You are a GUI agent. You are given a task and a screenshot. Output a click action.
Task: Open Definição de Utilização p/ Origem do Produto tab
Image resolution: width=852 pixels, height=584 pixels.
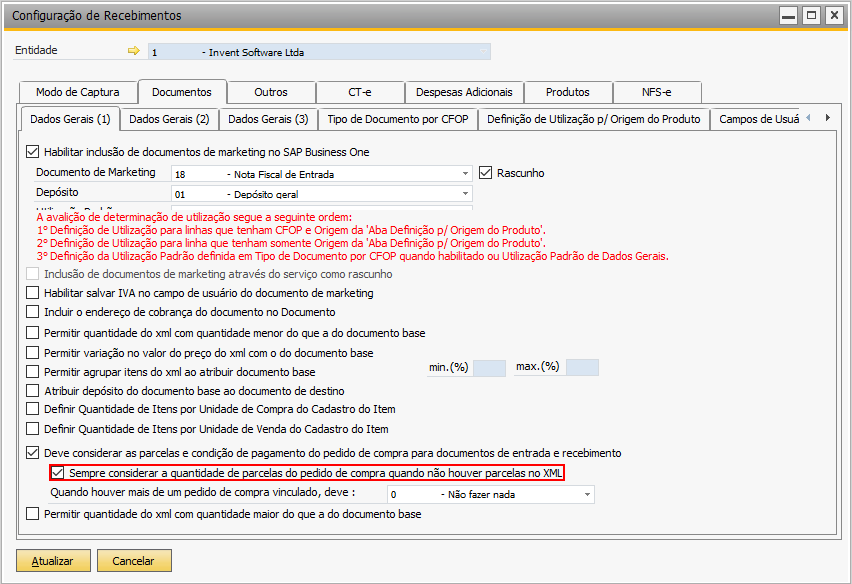coord(594,120)
